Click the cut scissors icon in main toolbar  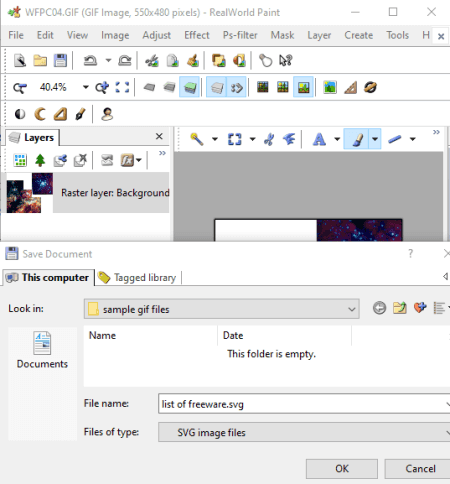click(152, 61)
